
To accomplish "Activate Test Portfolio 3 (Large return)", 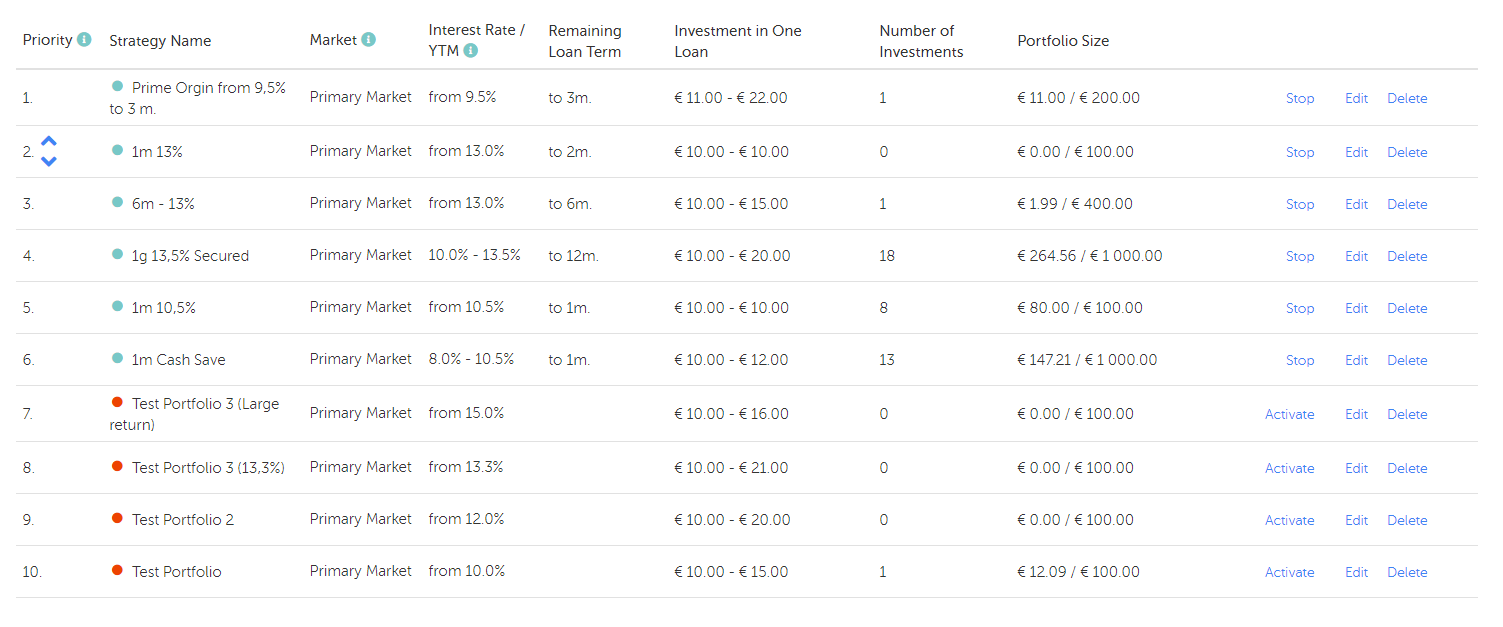I will tap(1289, 413).
